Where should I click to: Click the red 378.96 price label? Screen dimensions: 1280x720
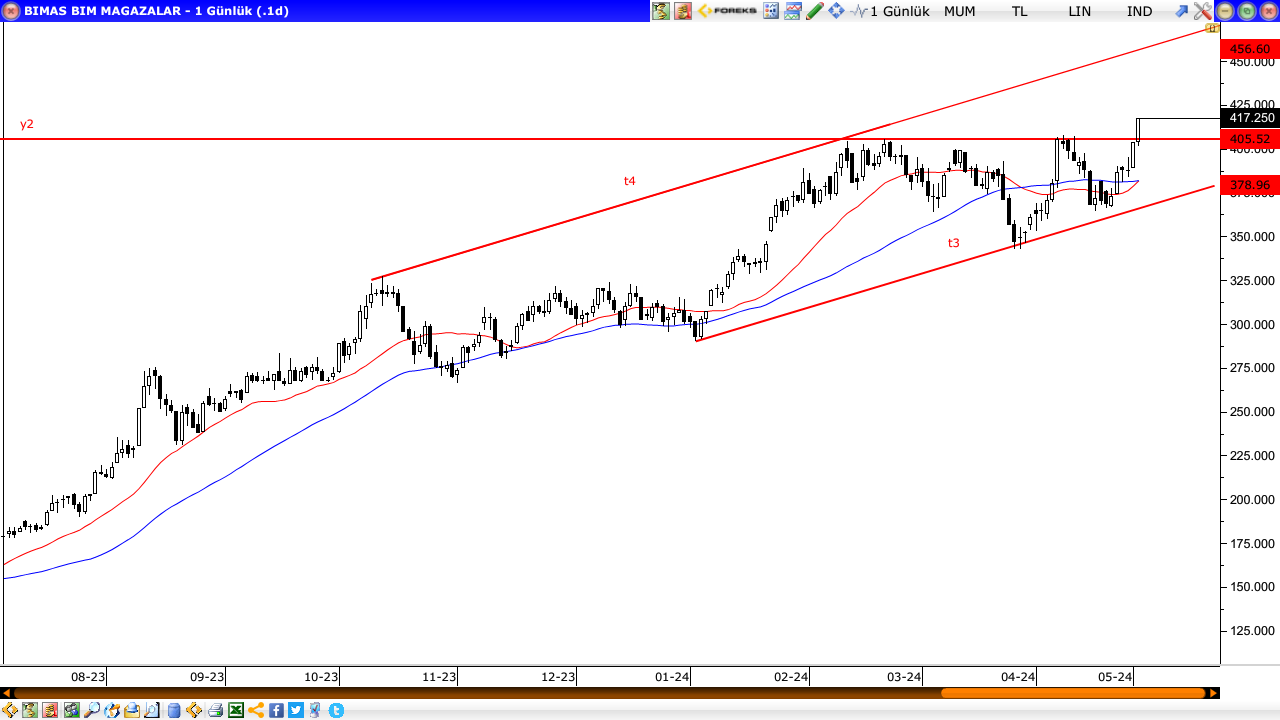(x=1250, y=185)
